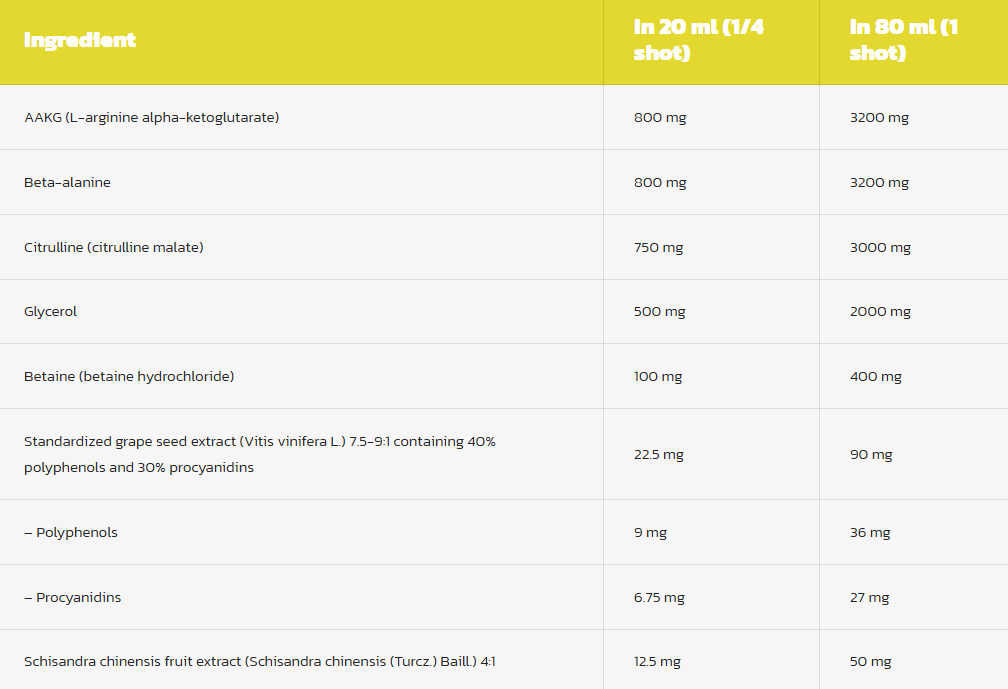1008x689 pixels.
Task: Click the In 20 ml (1/4 shot) header
Action: [x=699, y=40]
